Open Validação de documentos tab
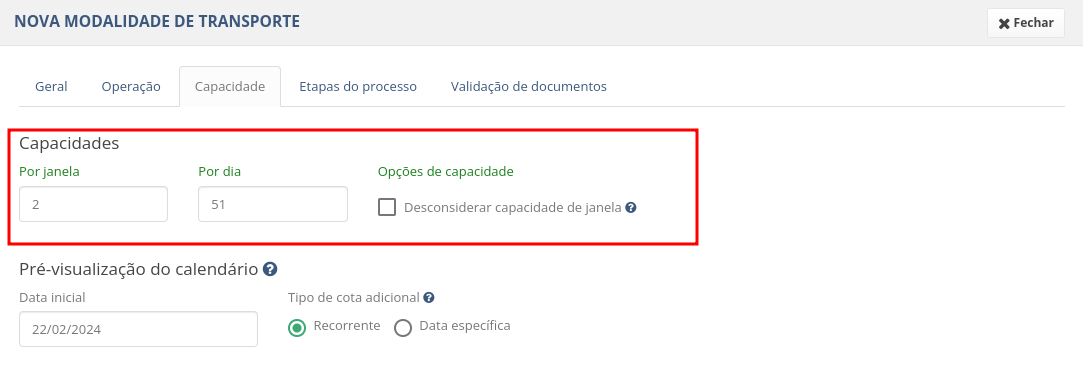 pos(529,86)
